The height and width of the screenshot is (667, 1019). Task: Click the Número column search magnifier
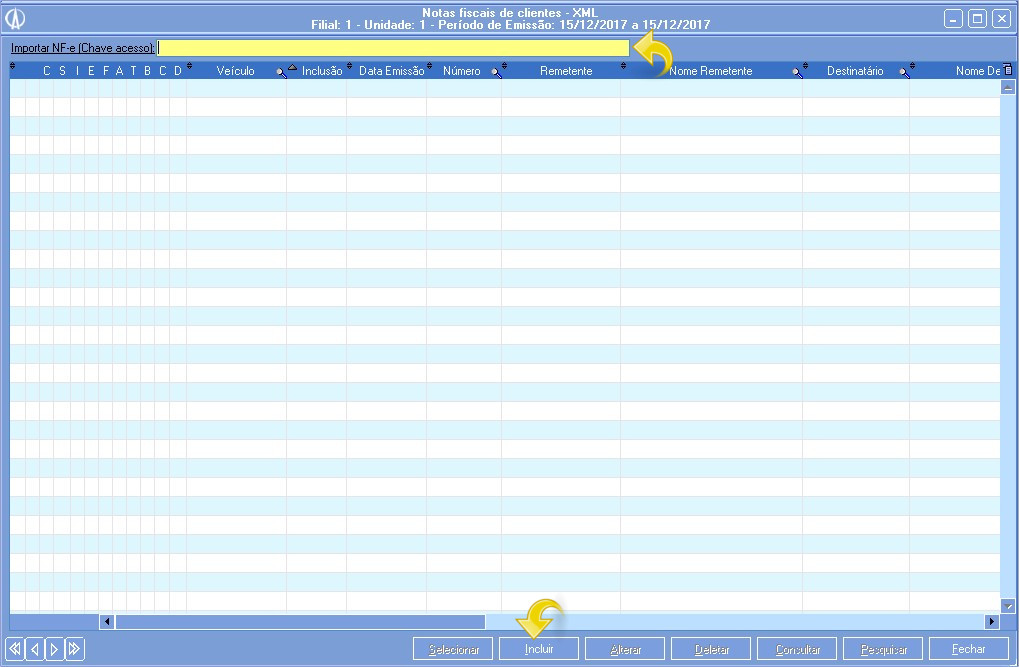496,72
